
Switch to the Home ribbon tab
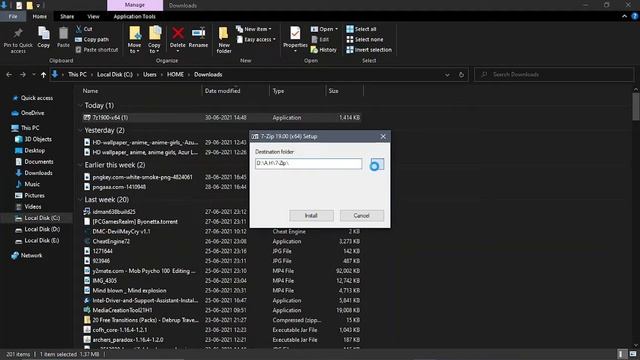click(x=40, y=16)
